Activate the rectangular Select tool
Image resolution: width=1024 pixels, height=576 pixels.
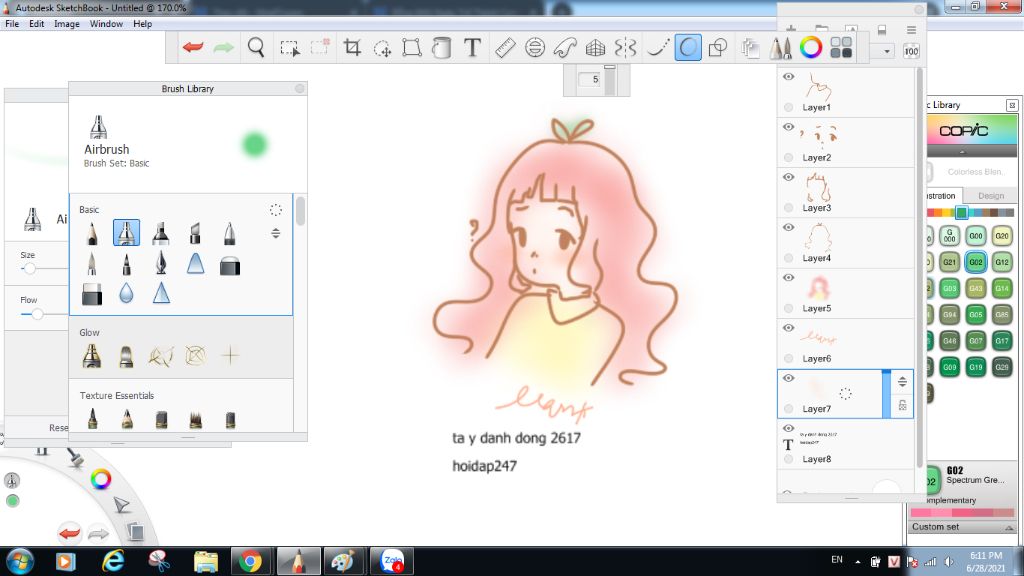pos(289,48)
